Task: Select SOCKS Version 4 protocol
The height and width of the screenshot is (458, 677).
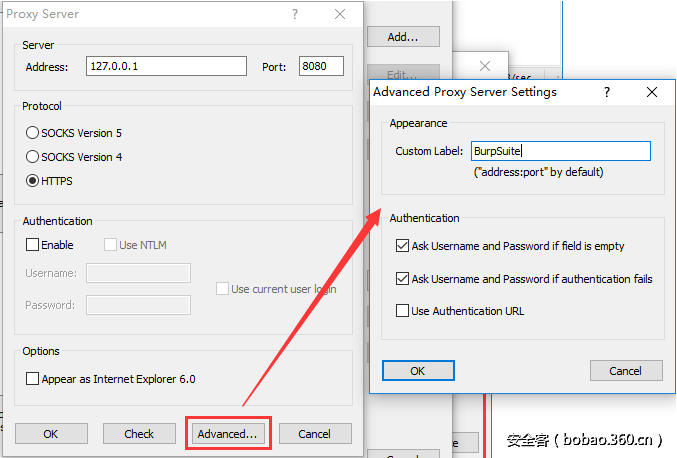Action: pos(32,157)
